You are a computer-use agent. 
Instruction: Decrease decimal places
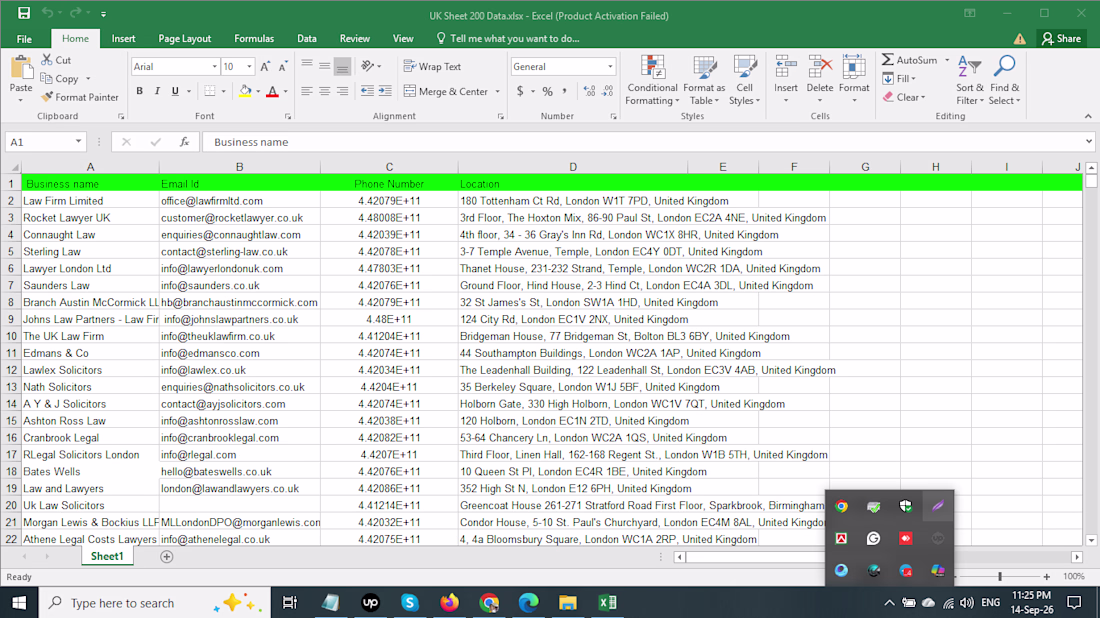click(608, 91)
